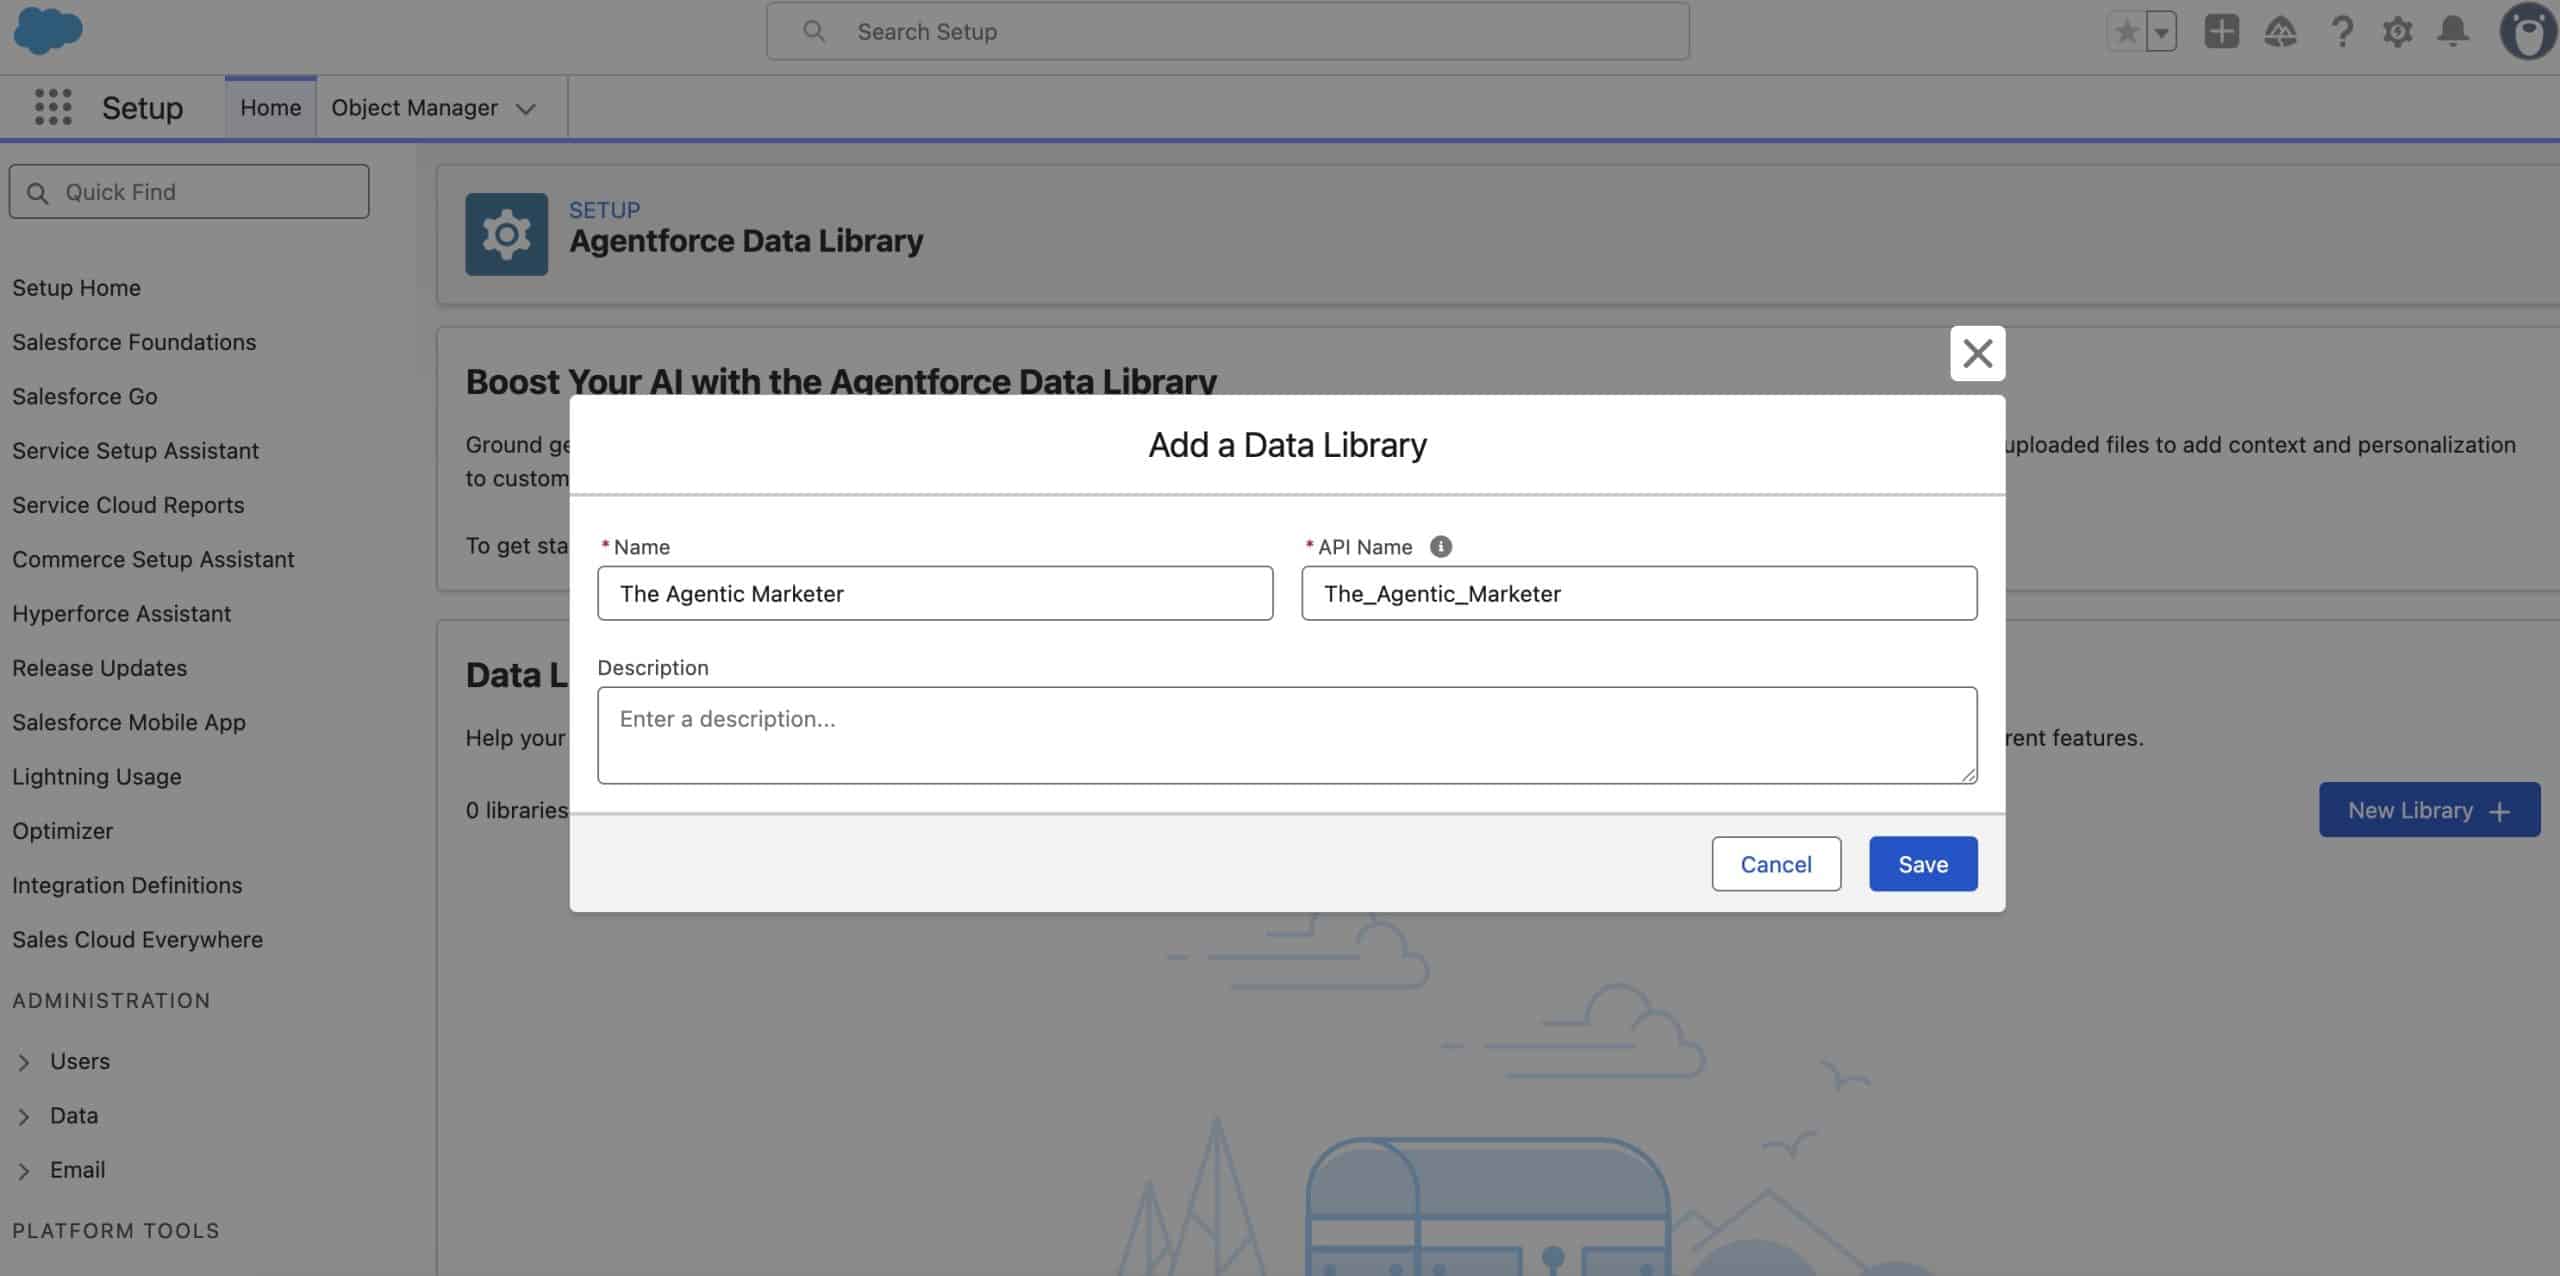The width and height of the screenshot is (2560, 1276).
Task: Expand the Object Manager tab dropdown chevron
Action: [526, 109]
